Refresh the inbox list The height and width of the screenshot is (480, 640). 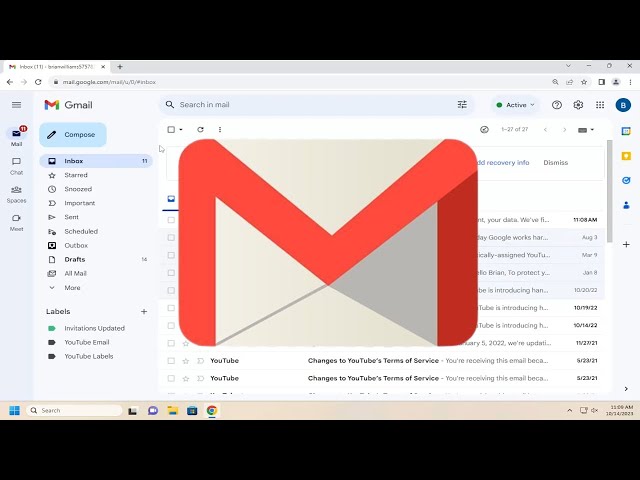click(x=200, y=129)
